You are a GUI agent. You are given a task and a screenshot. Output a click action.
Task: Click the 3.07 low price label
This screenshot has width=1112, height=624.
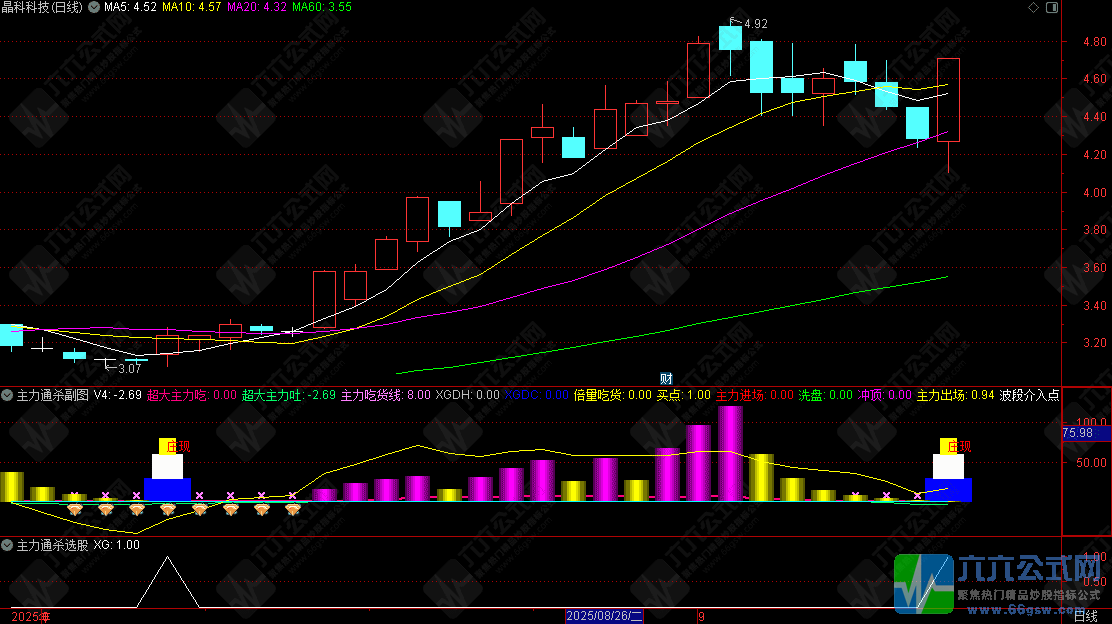129,369
